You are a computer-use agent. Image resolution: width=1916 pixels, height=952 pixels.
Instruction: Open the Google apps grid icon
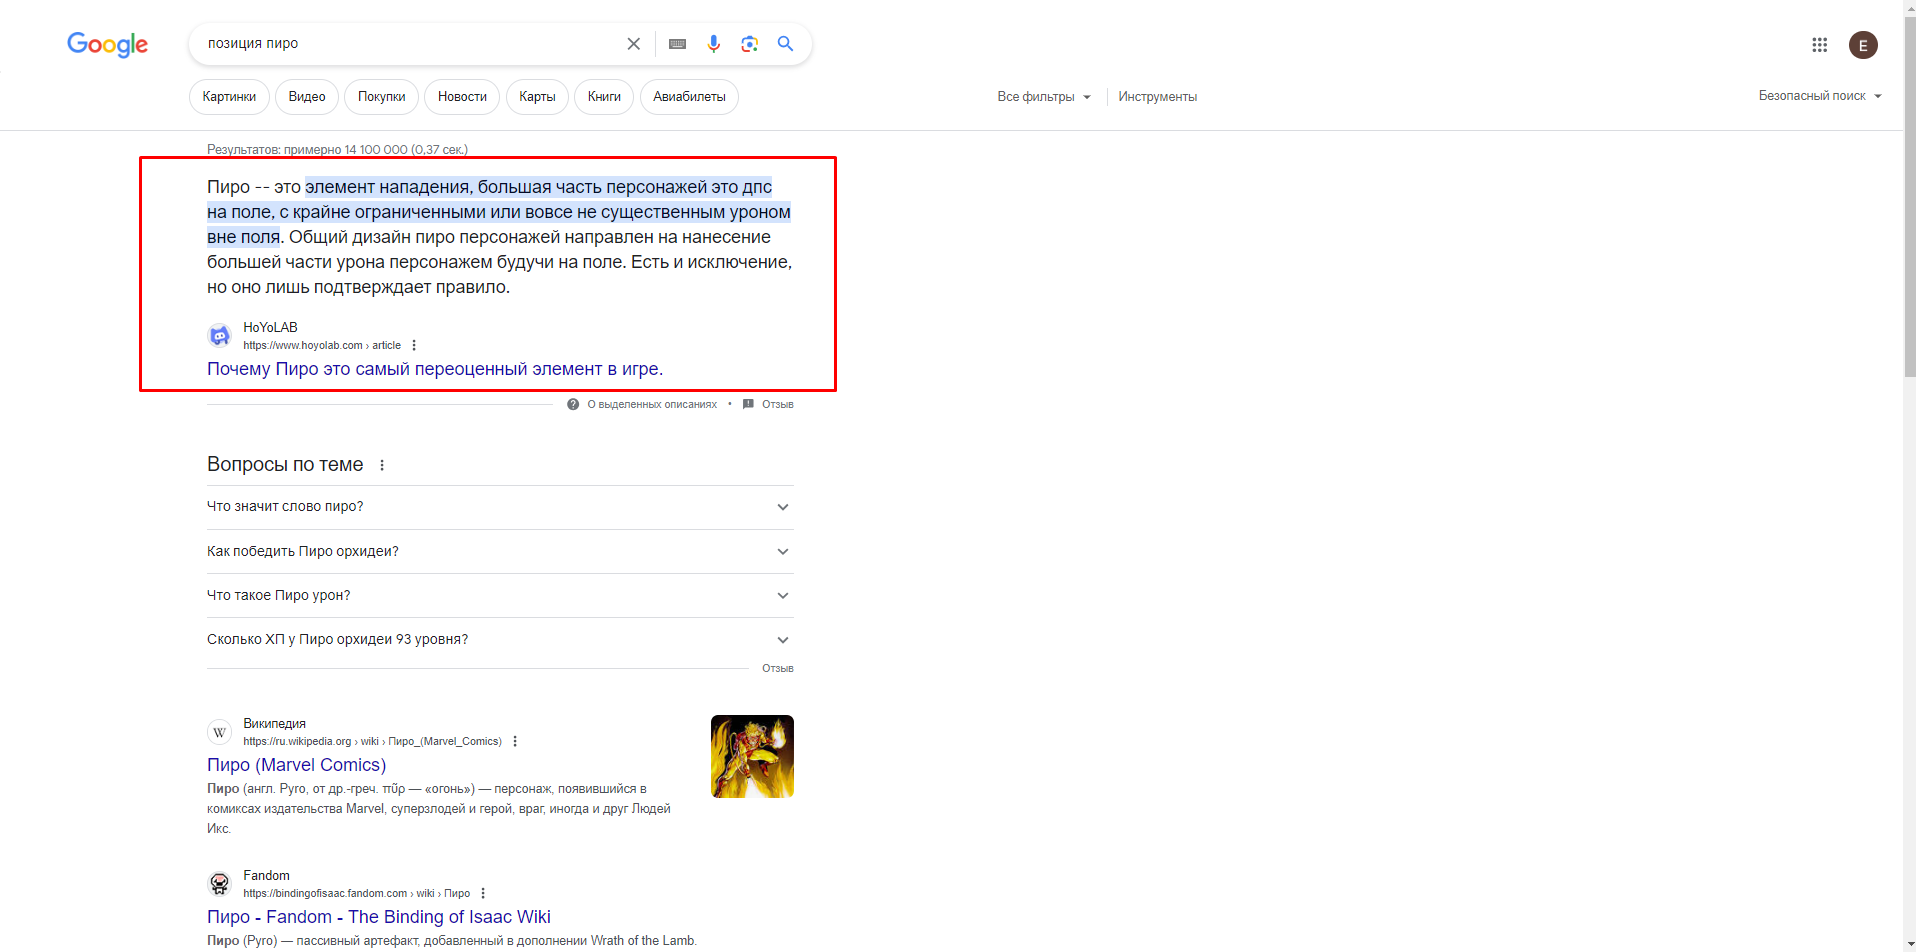coord(1819,44)
